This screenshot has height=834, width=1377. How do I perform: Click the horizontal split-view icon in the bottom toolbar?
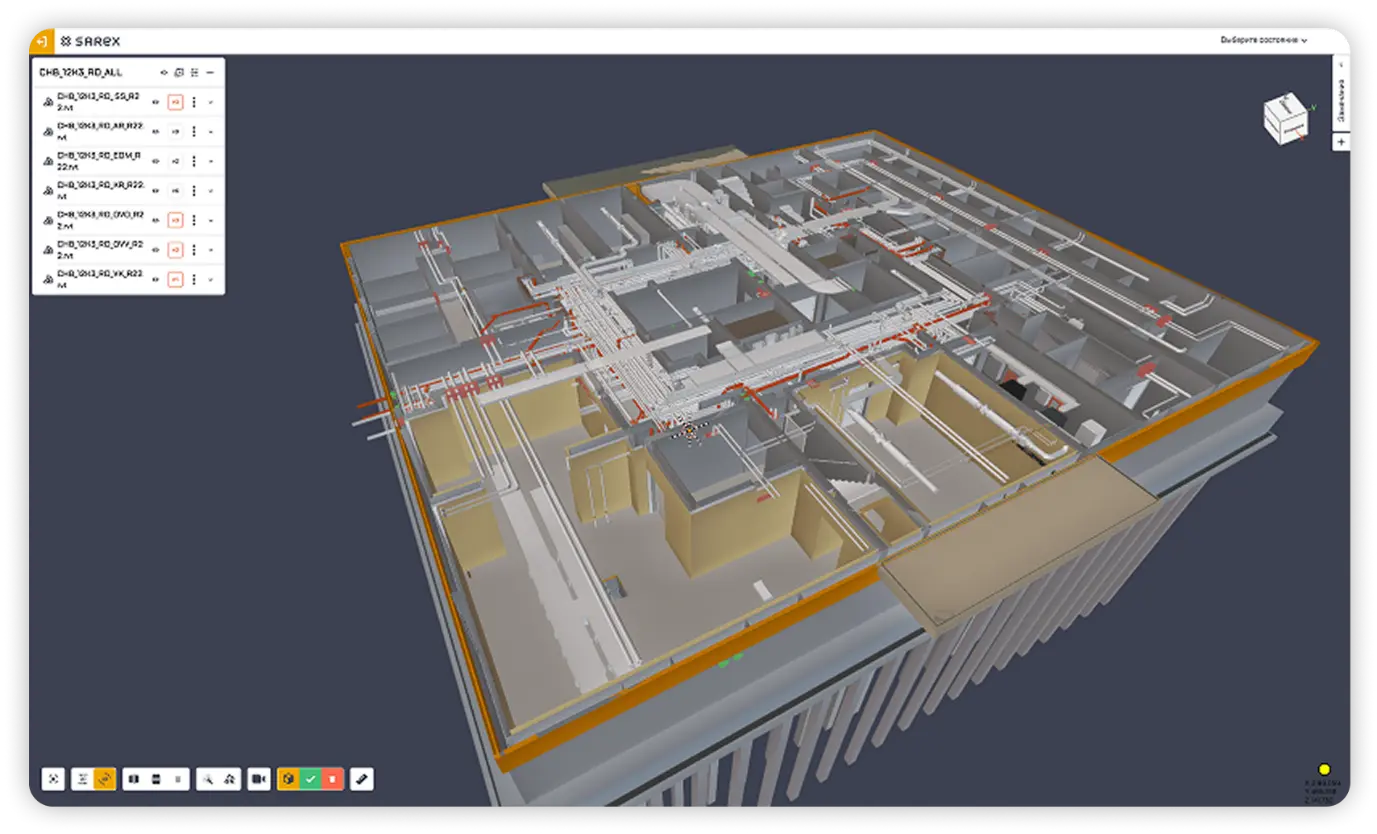[156, 779]
